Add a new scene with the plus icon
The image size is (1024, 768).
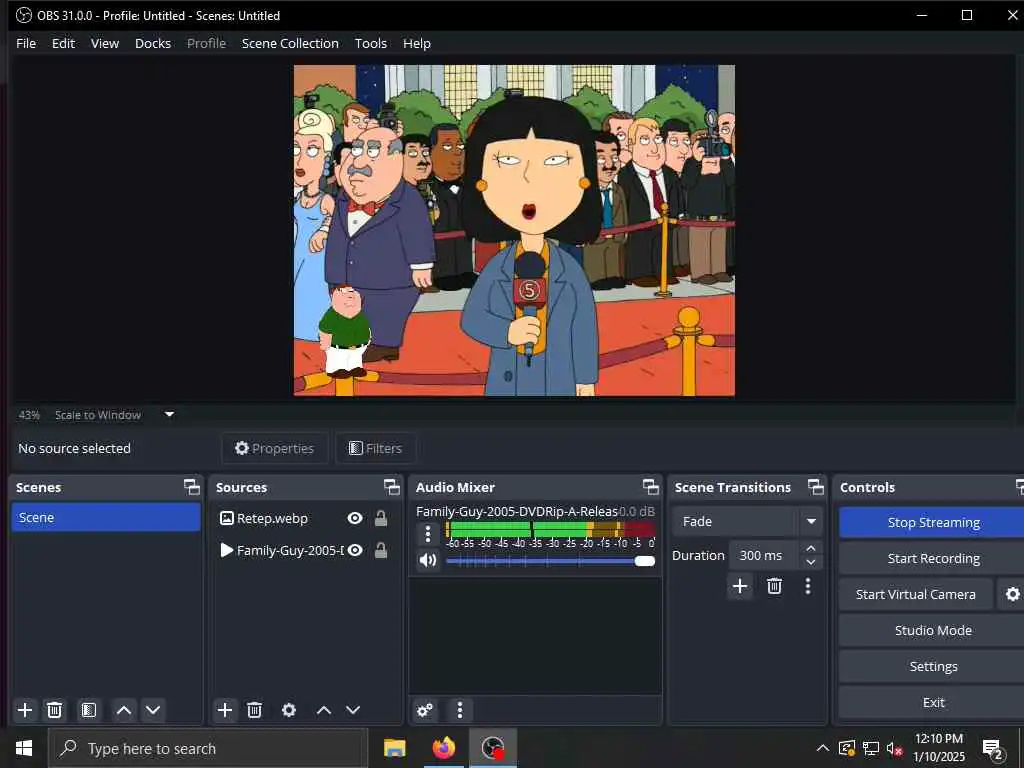click(x=25, y=710)
